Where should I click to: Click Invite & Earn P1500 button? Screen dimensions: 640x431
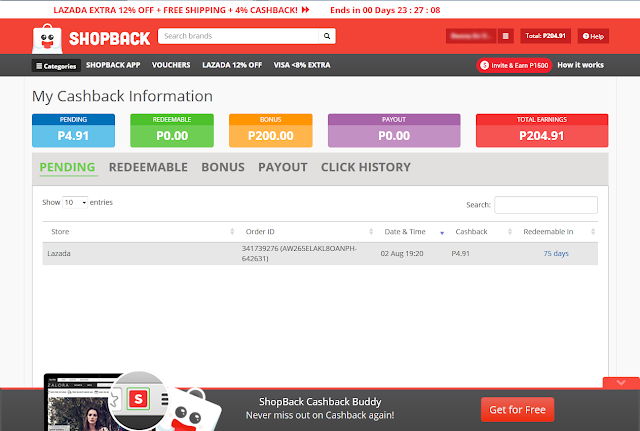click(514, 65)
